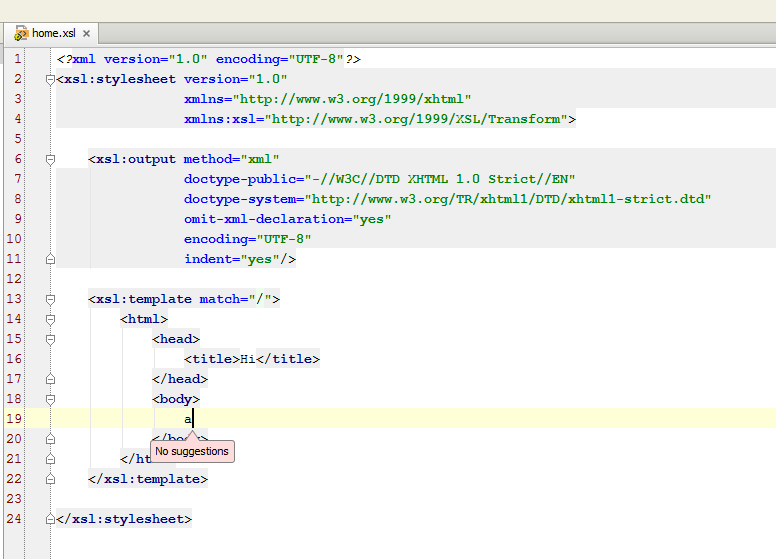The height and width of the screenshot is (559, 776).
Task: Click the XSL file icon on home.xsl tab
Action: coord(21,34)
